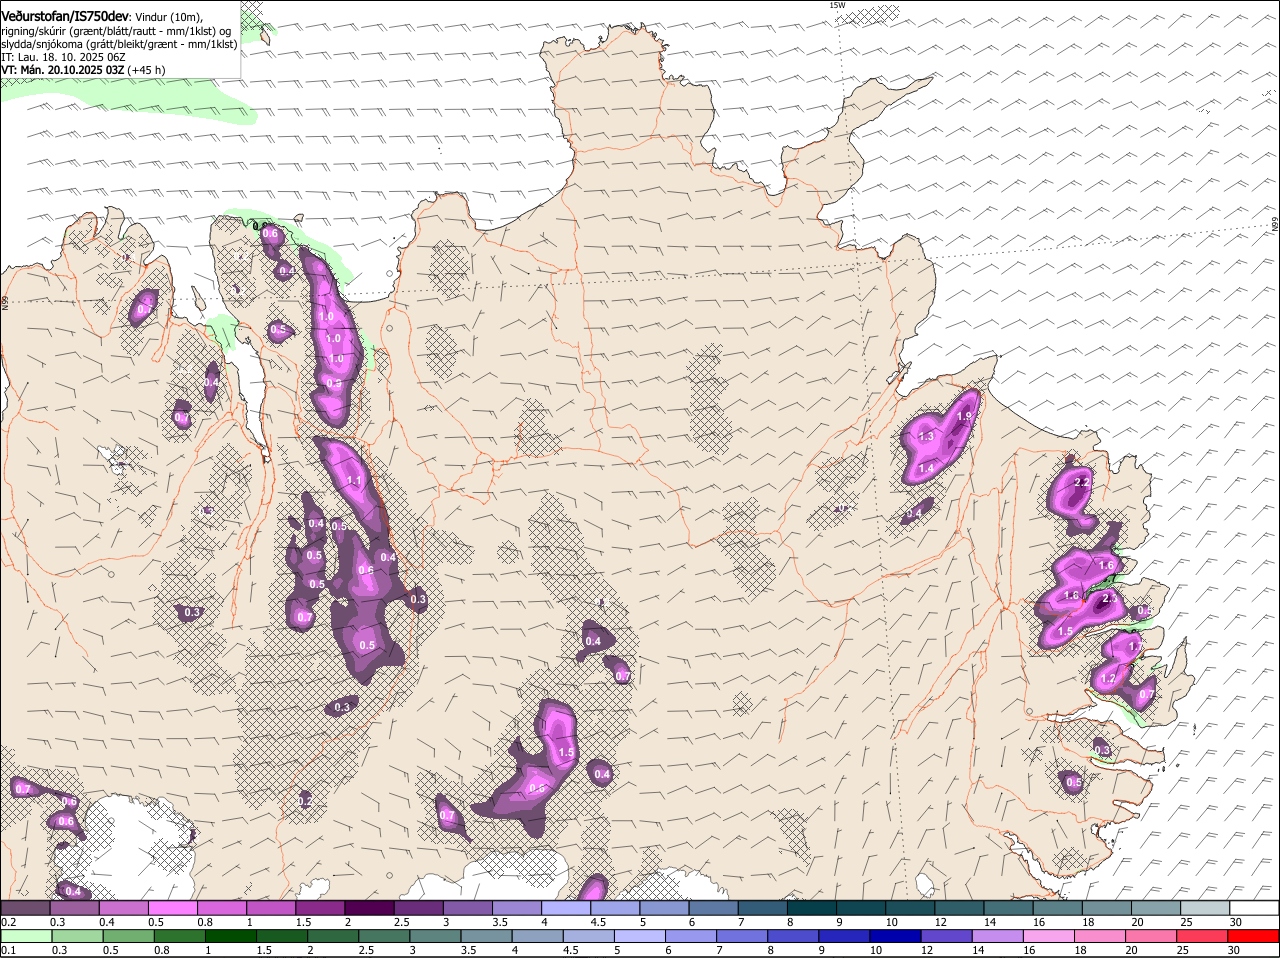Click the 1.1 precipitation value on the map

[x=353, y=480]
